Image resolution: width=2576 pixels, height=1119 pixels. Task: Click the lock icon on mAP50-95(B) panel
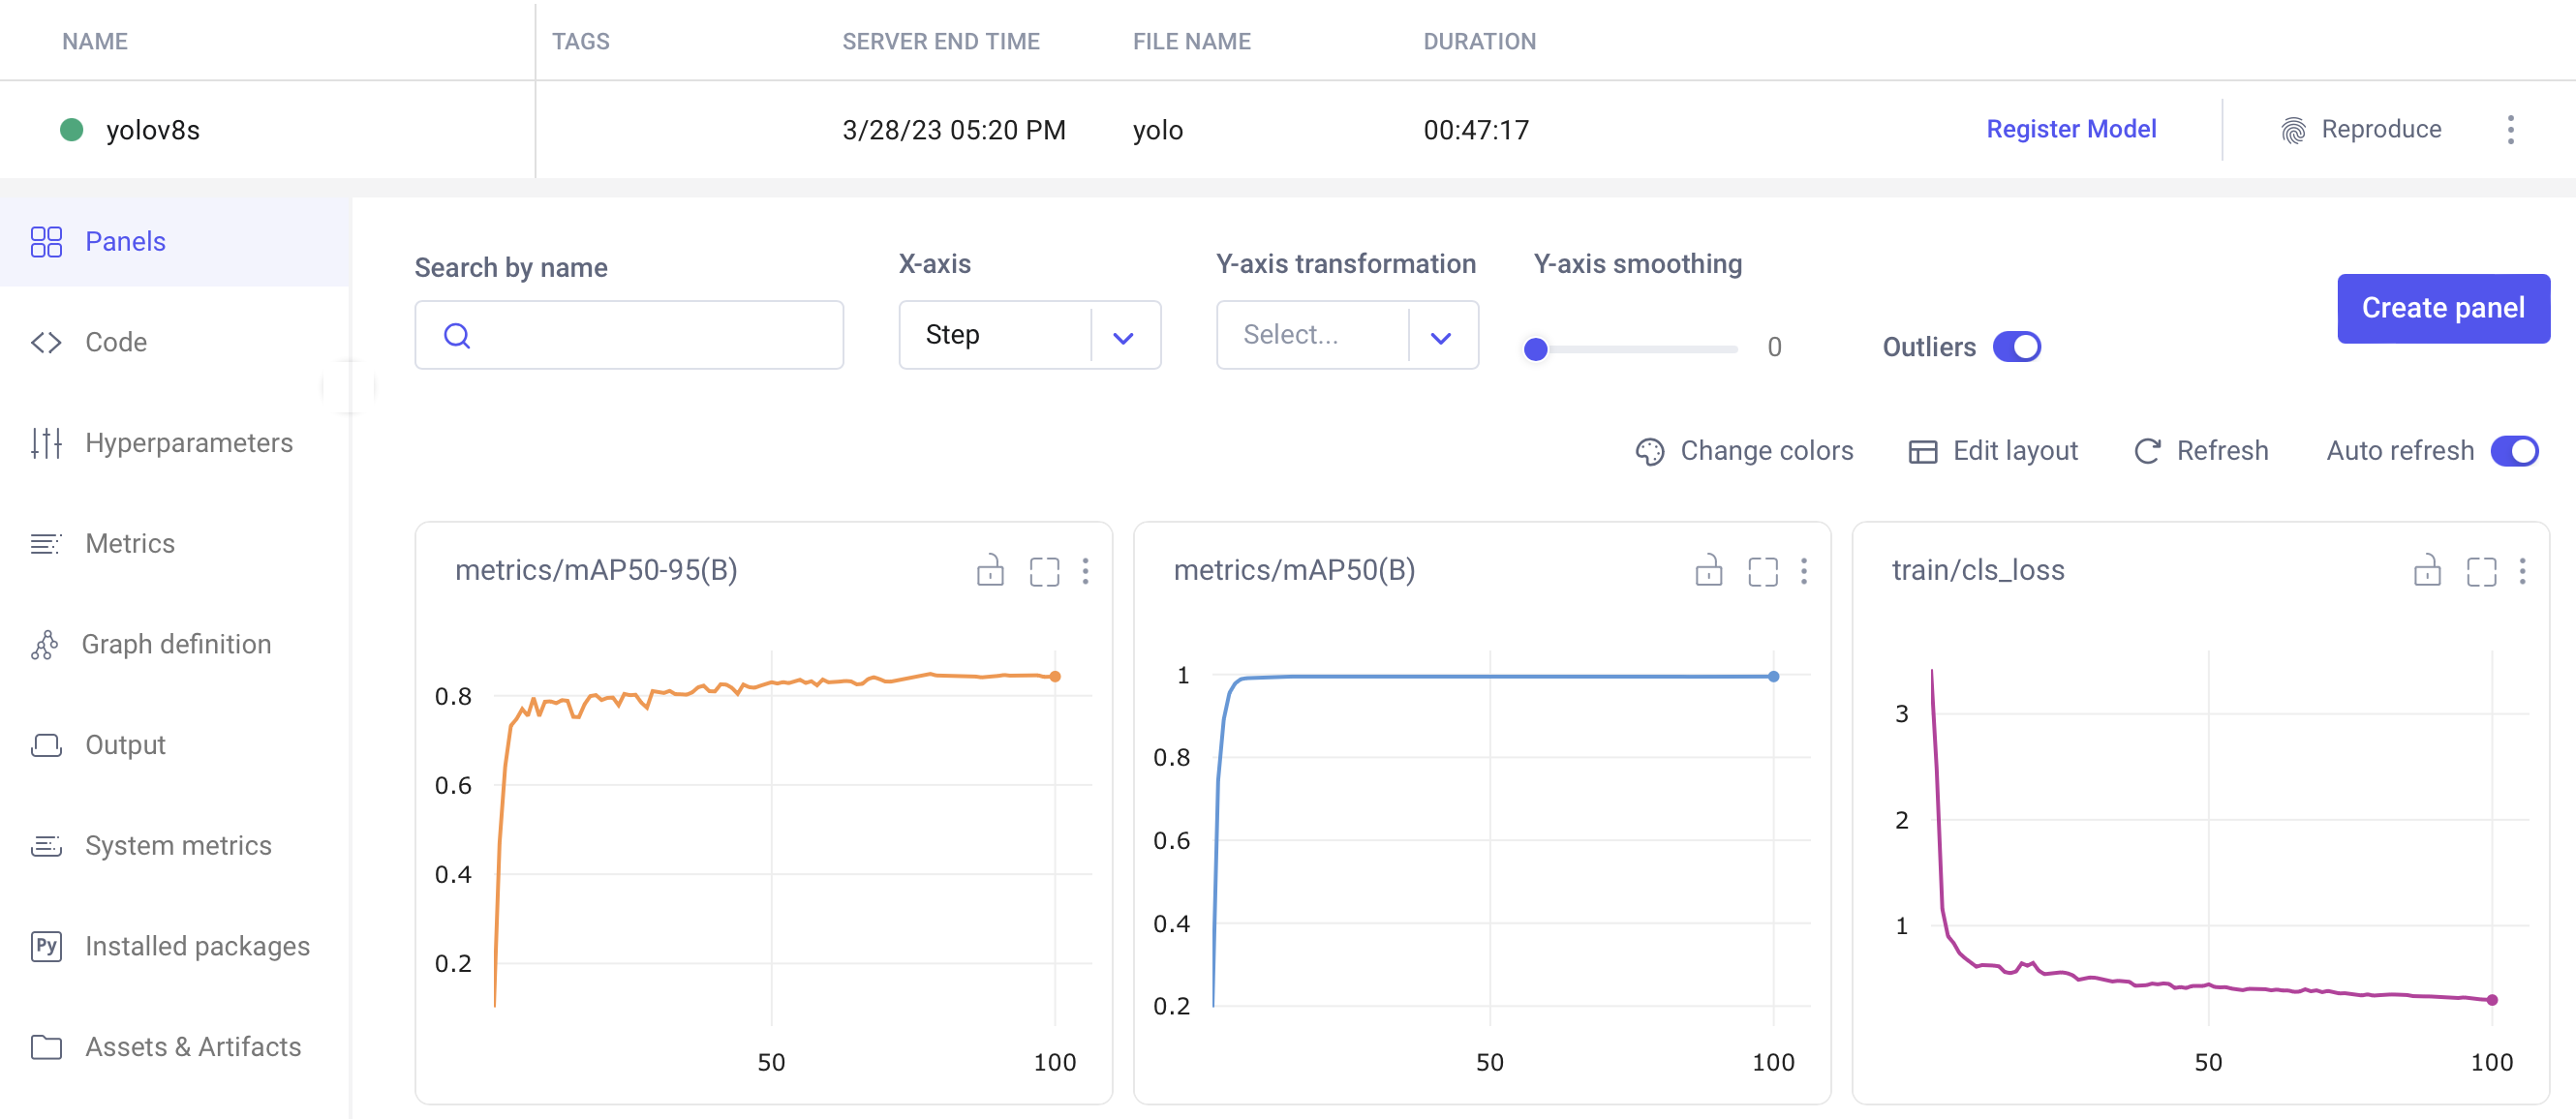990,571
